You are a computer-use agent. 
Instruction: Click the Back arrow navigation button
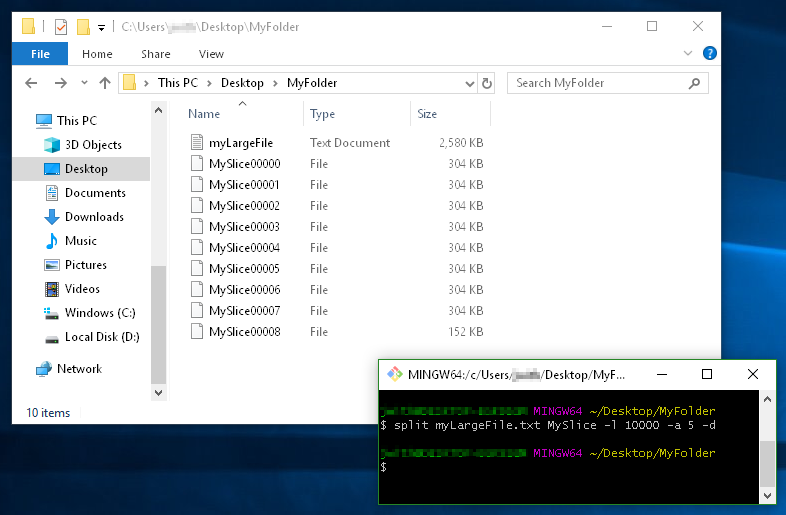click(32, 83)
